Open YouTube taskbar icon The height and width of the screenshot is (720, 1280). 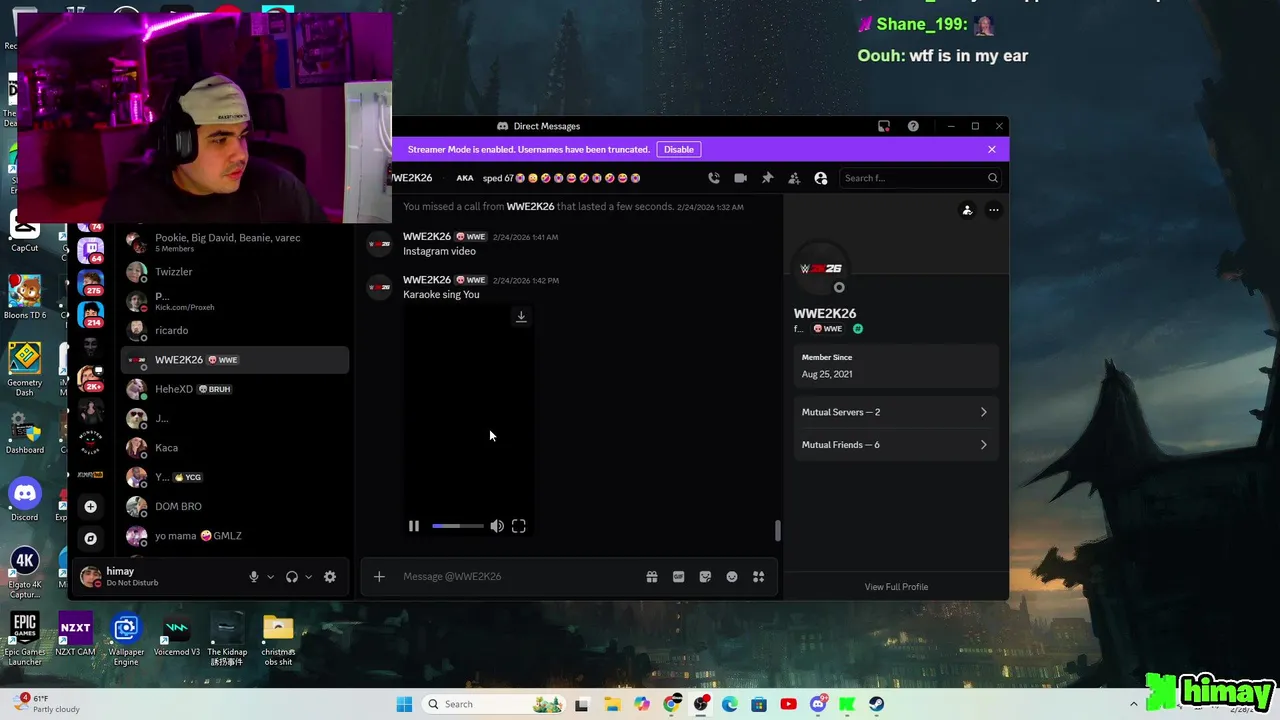point(788,704)
